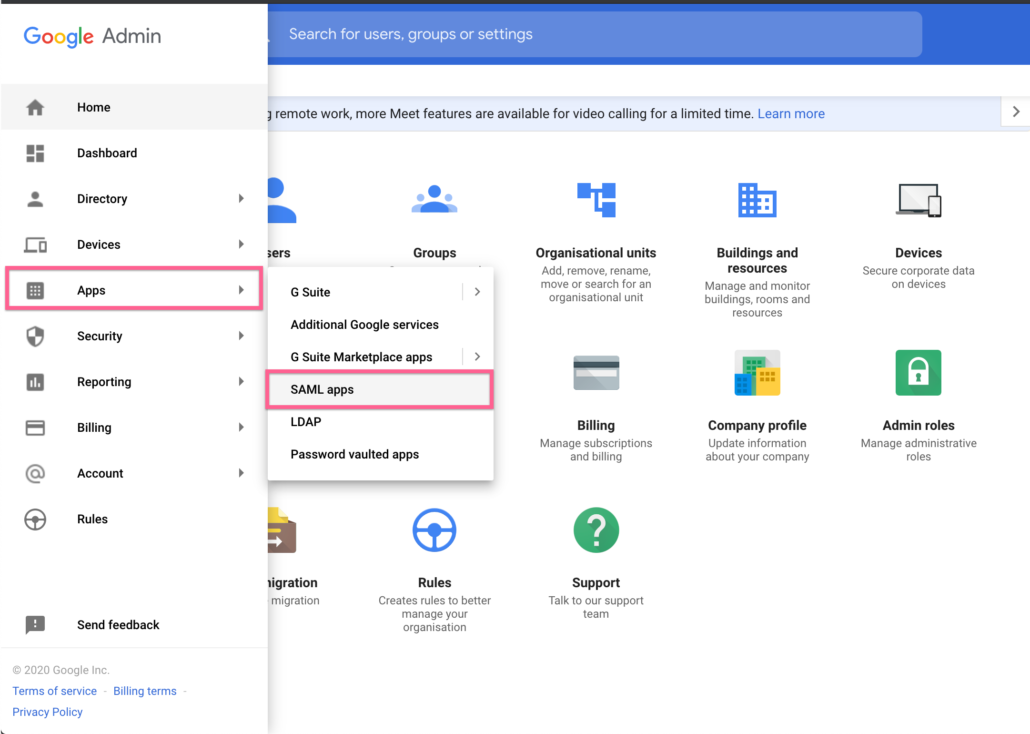The image size is (1030, 734).
Task: Open the Organisational units hierarchy icon
Action: pyautogui.click(x=596, y=200)
